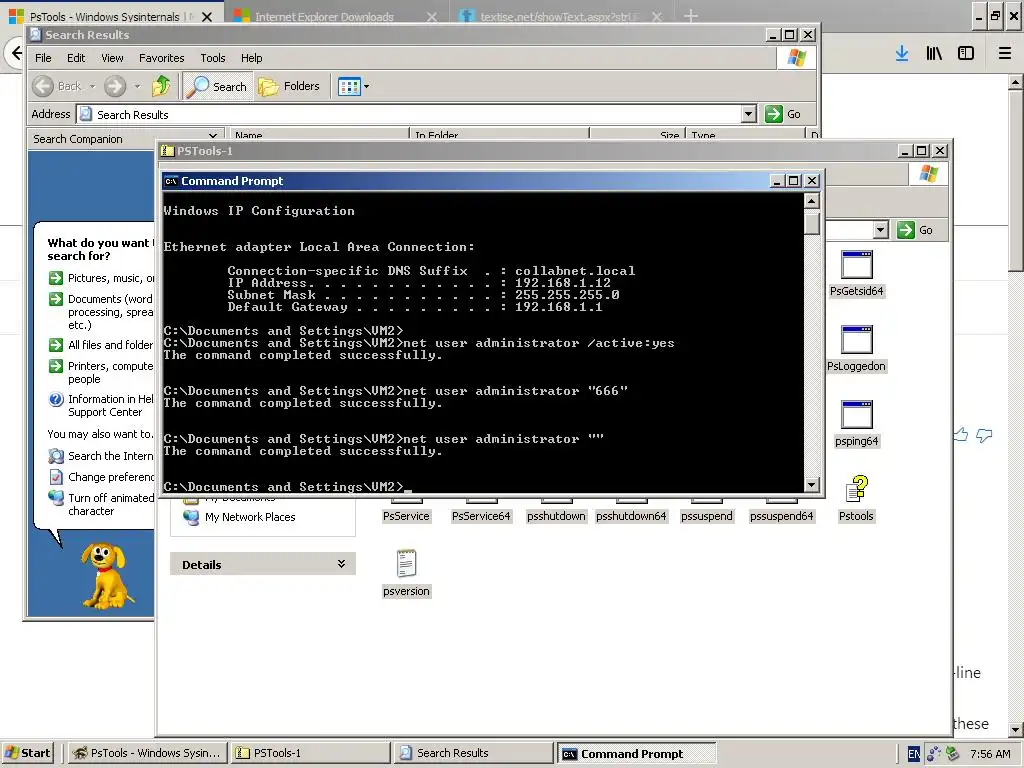Click Search the Internet option
The width and height of the screenshot is (1024, 768).
[101, 456]
